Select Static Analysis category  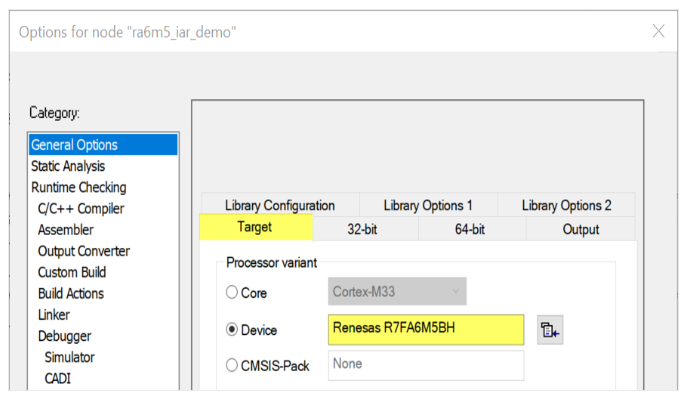[103, 166]
